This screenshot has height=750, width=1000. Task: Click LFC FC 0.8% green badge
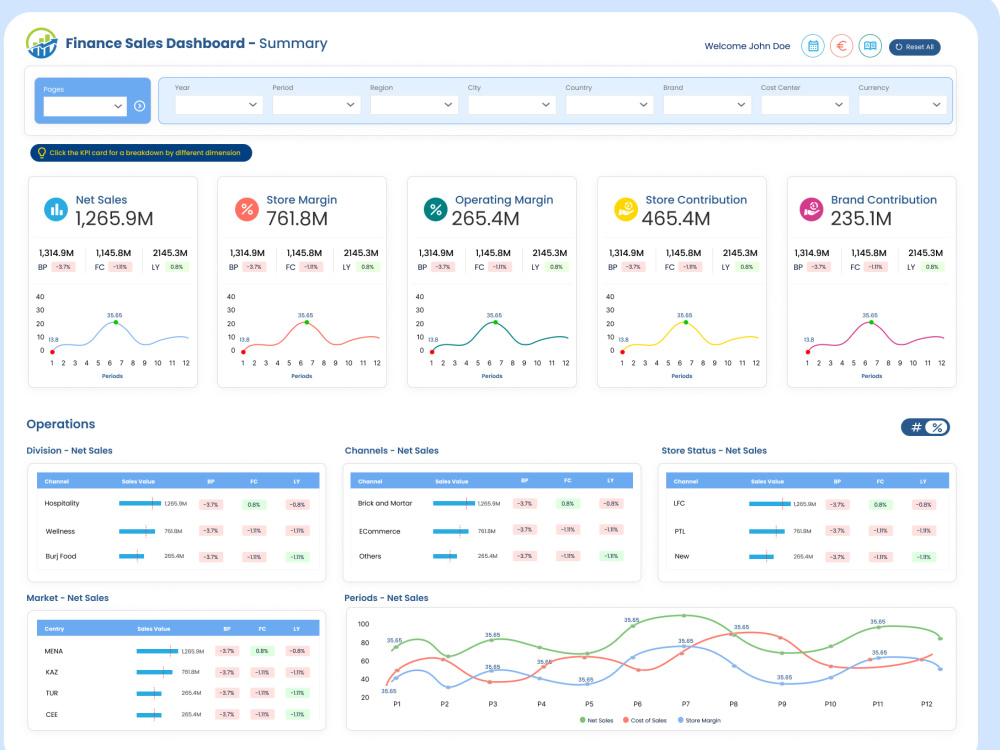pyautogui.click(x=880, y=504)
